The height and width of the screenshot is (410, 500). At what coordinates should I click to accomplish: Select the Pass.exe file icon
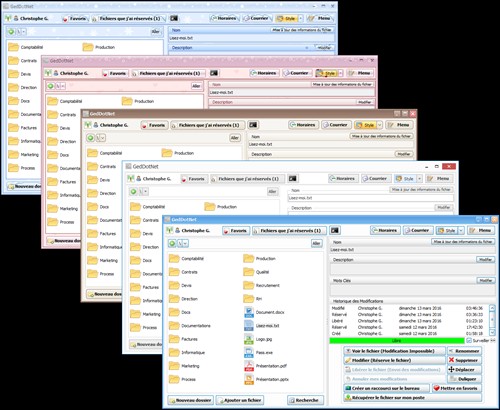click(x=249, y=352)
